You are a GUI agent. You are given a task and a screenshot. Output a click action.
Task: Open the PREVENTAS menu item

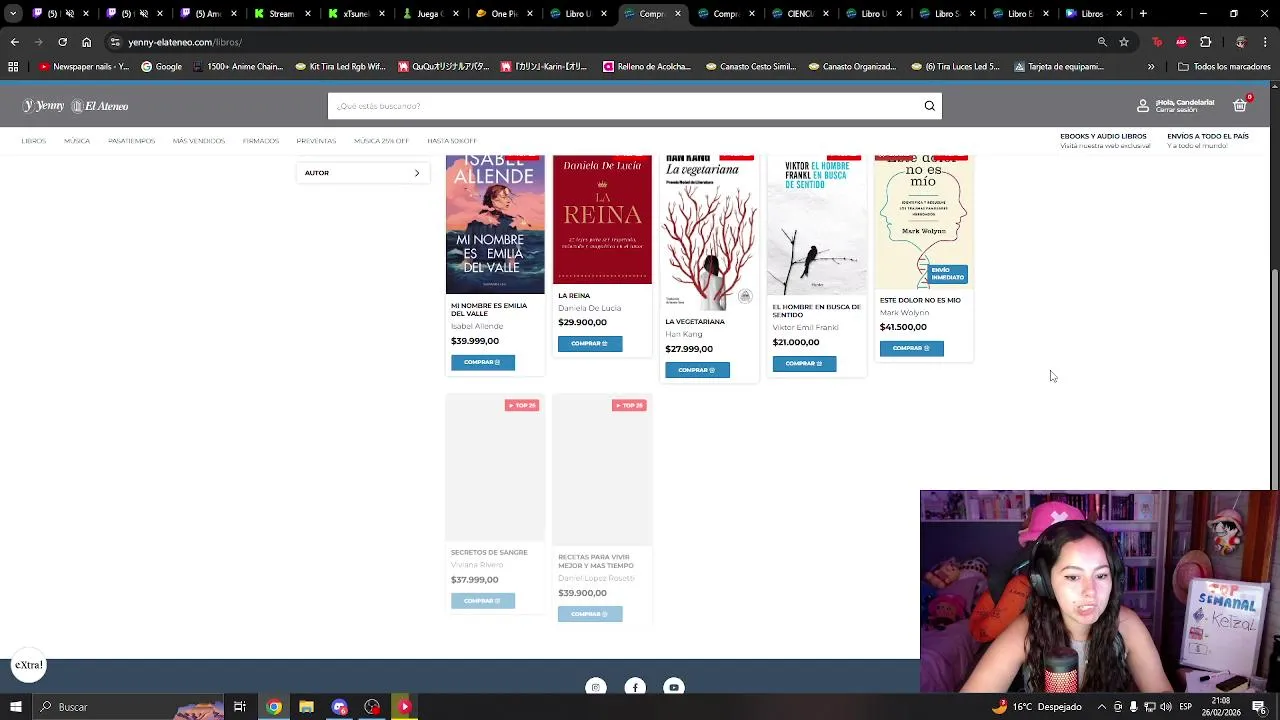[316, 141]
